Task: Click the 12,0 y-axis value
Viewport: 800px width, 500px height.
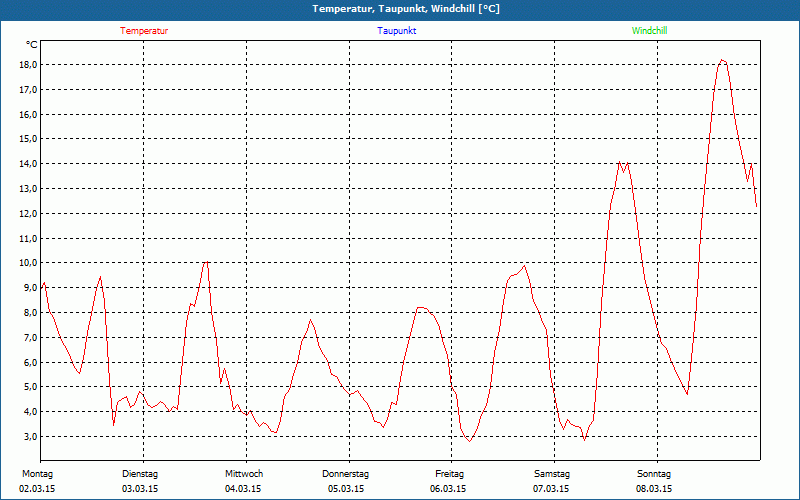Action: [x=28, y=213]
